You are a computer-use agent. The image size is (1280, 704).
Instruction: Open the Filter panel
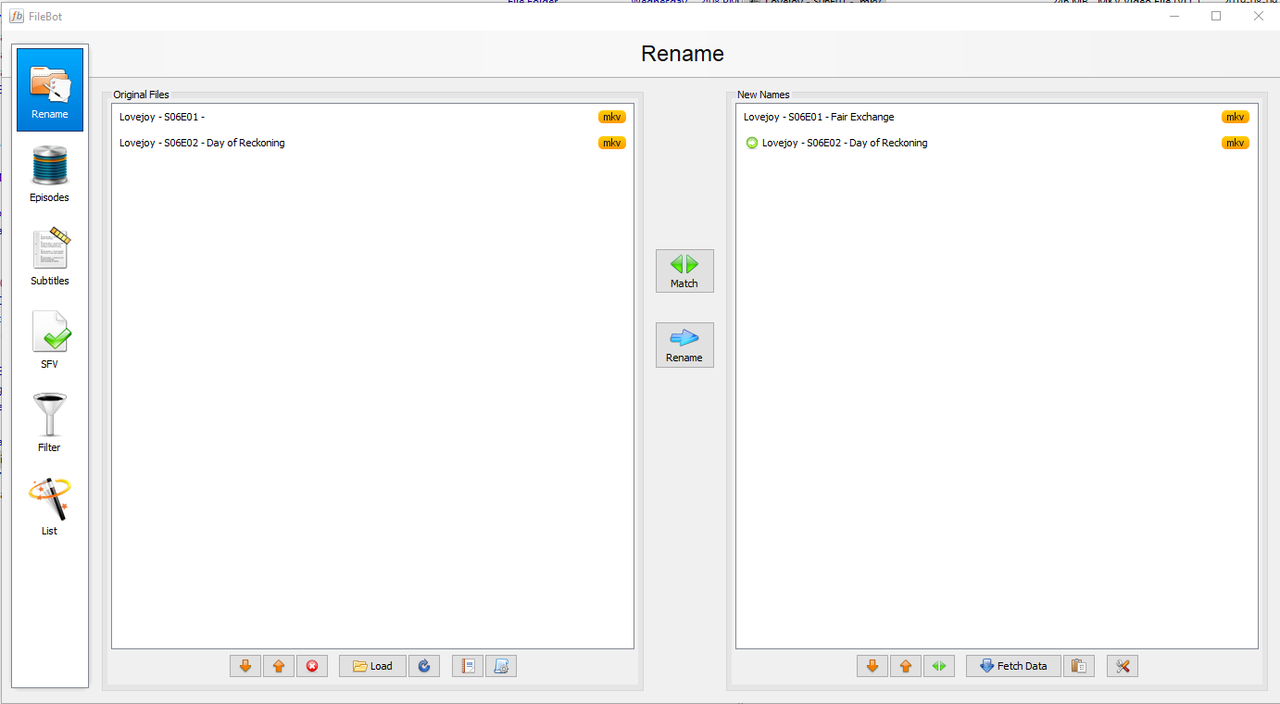click(x=49, y=423)
